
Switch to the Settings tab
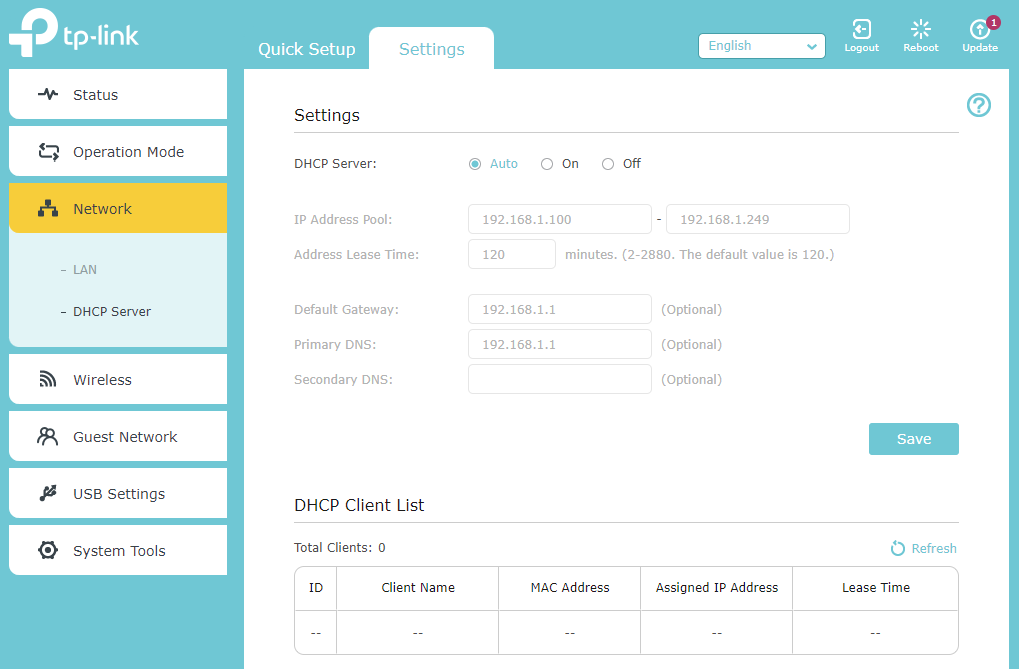pyautogui.click(x=432, y=49)
